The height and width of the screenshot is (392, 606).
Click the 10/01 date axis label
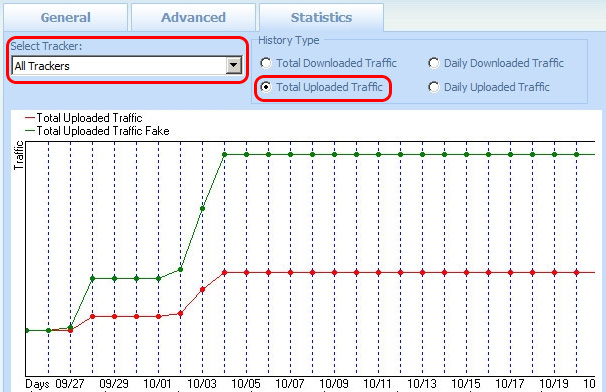[x=158, y=384]
